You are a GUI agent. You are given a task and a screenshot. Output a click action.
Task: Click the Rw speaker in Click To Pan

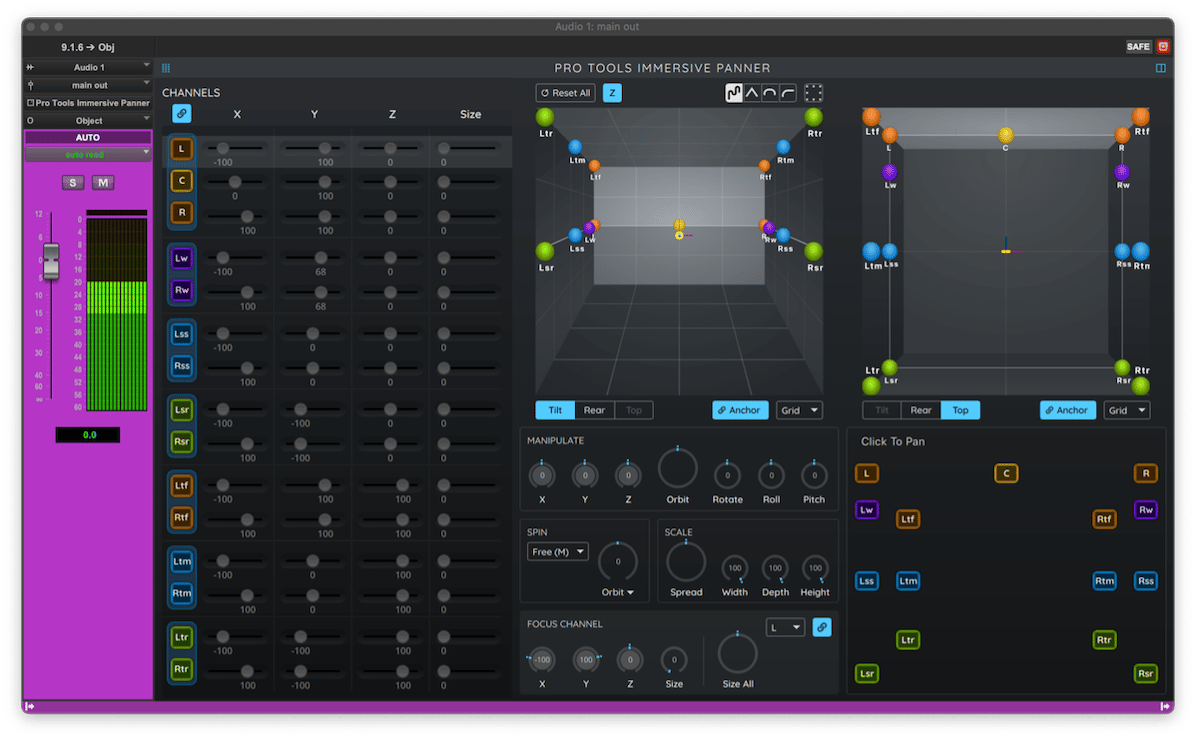coord(1146,510)
